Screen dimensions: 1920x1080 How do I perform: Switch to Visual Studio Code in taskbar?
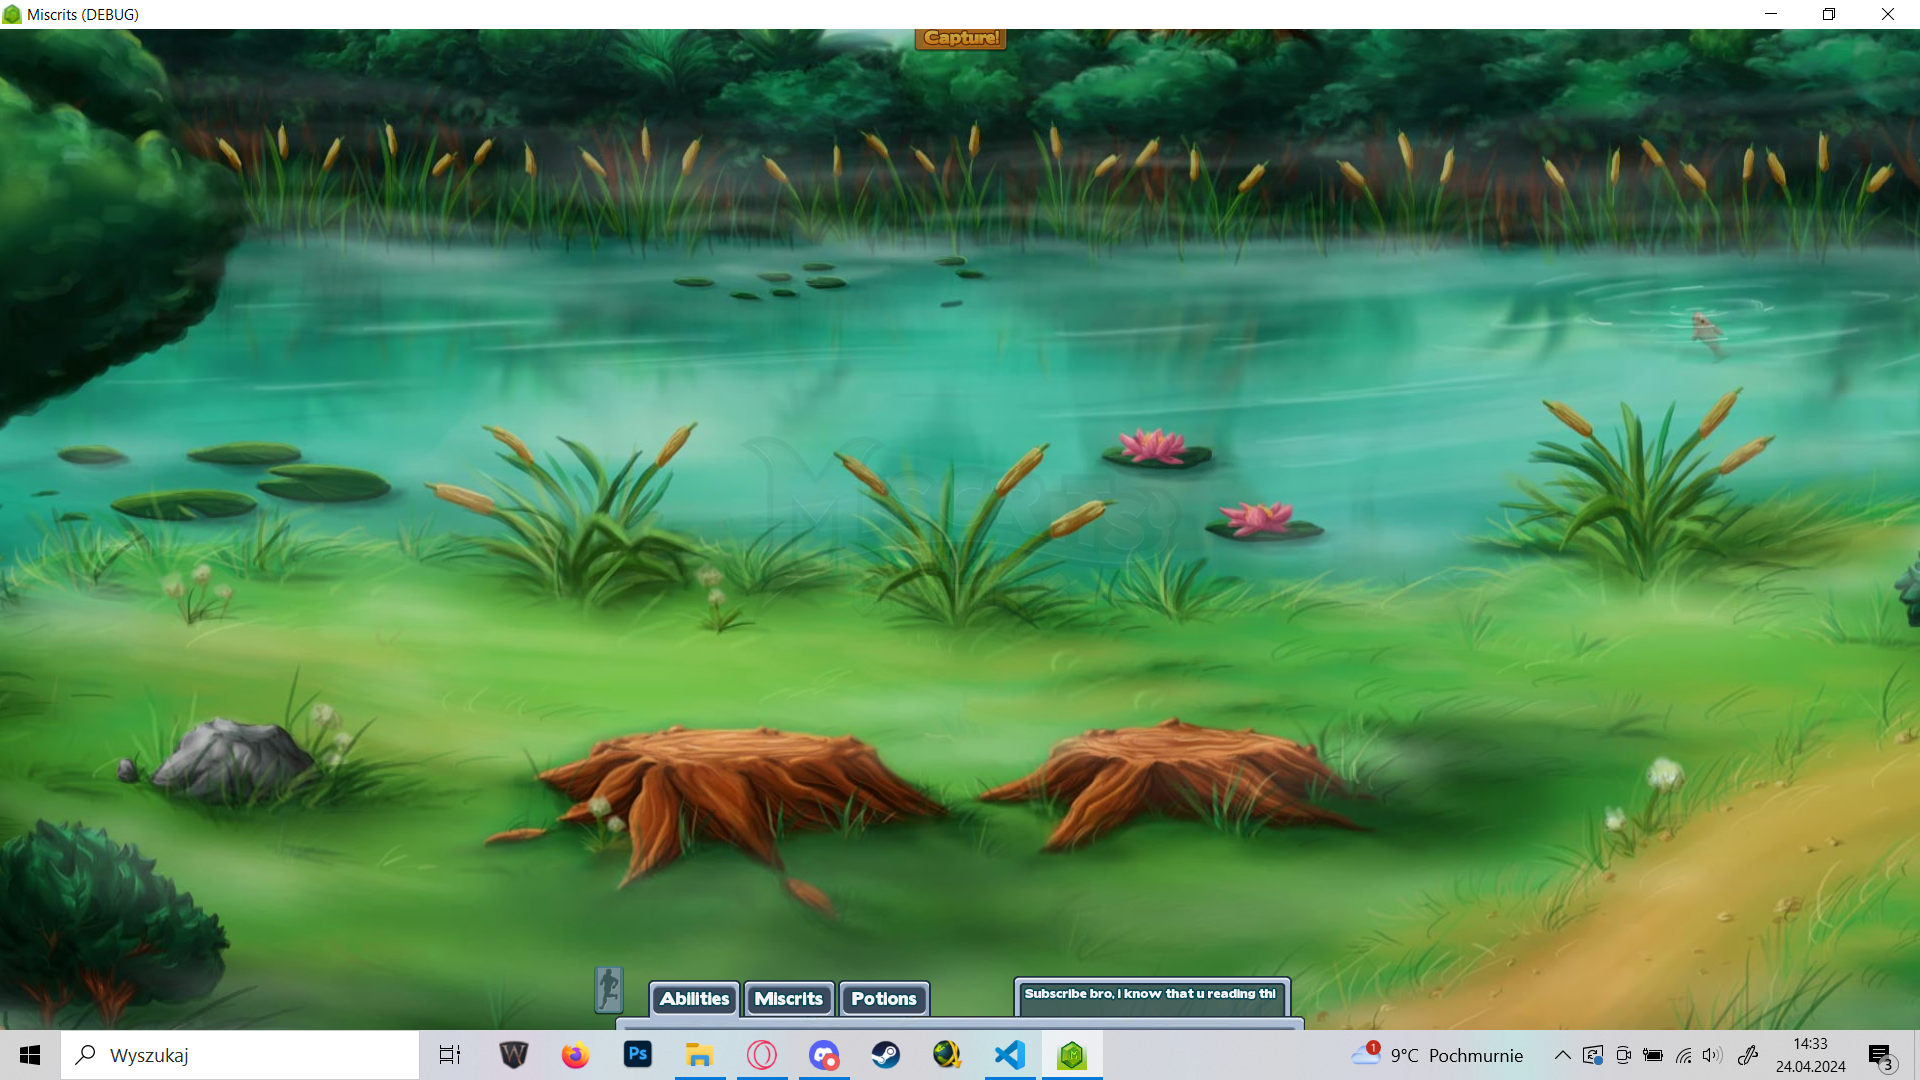[x=1009, y=1055]
